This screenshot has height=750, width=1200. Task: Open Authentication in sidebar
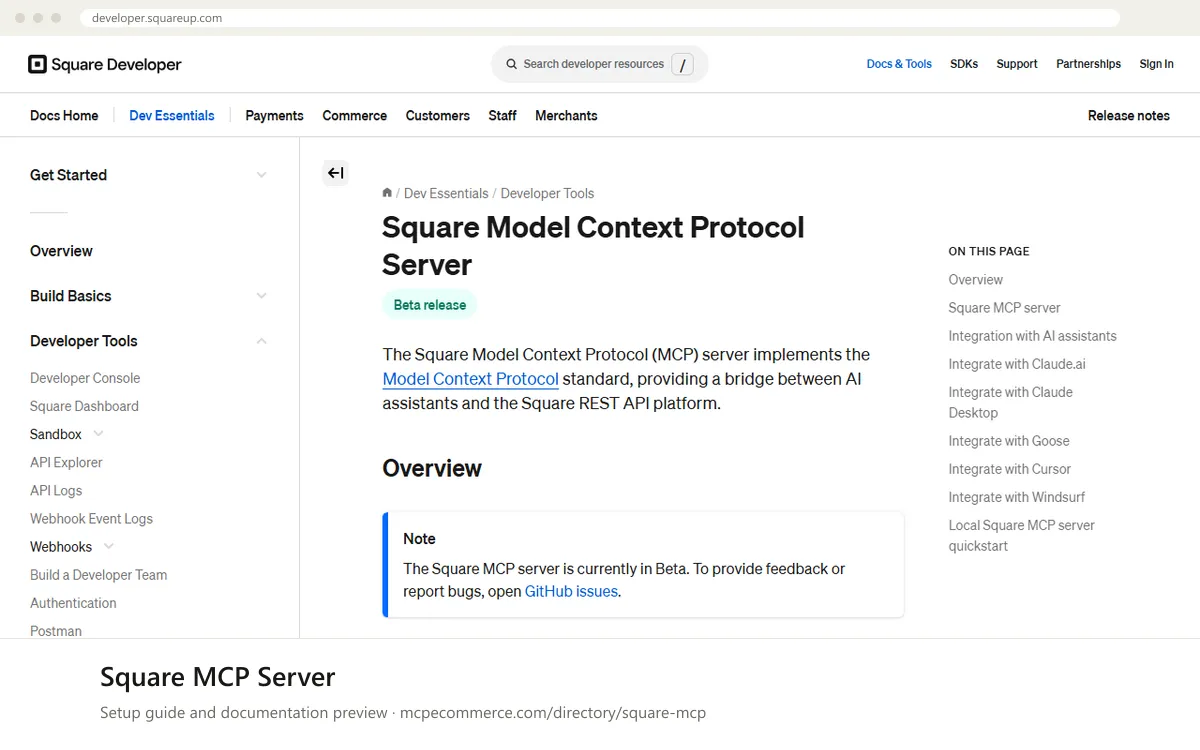pyautogui.click(x=73, y=602)
